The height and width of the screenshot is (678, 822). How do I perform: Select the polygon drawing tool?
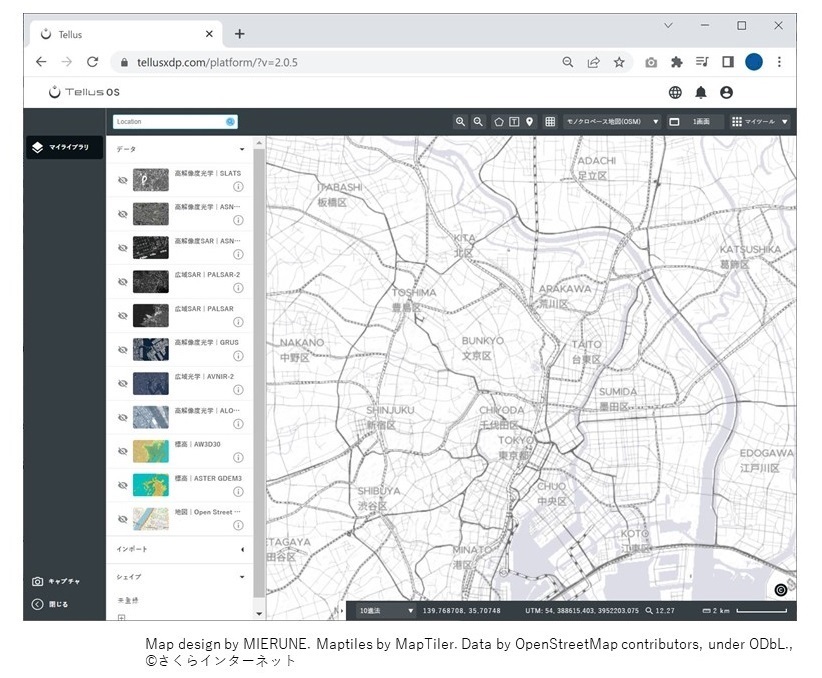(499, 122)
